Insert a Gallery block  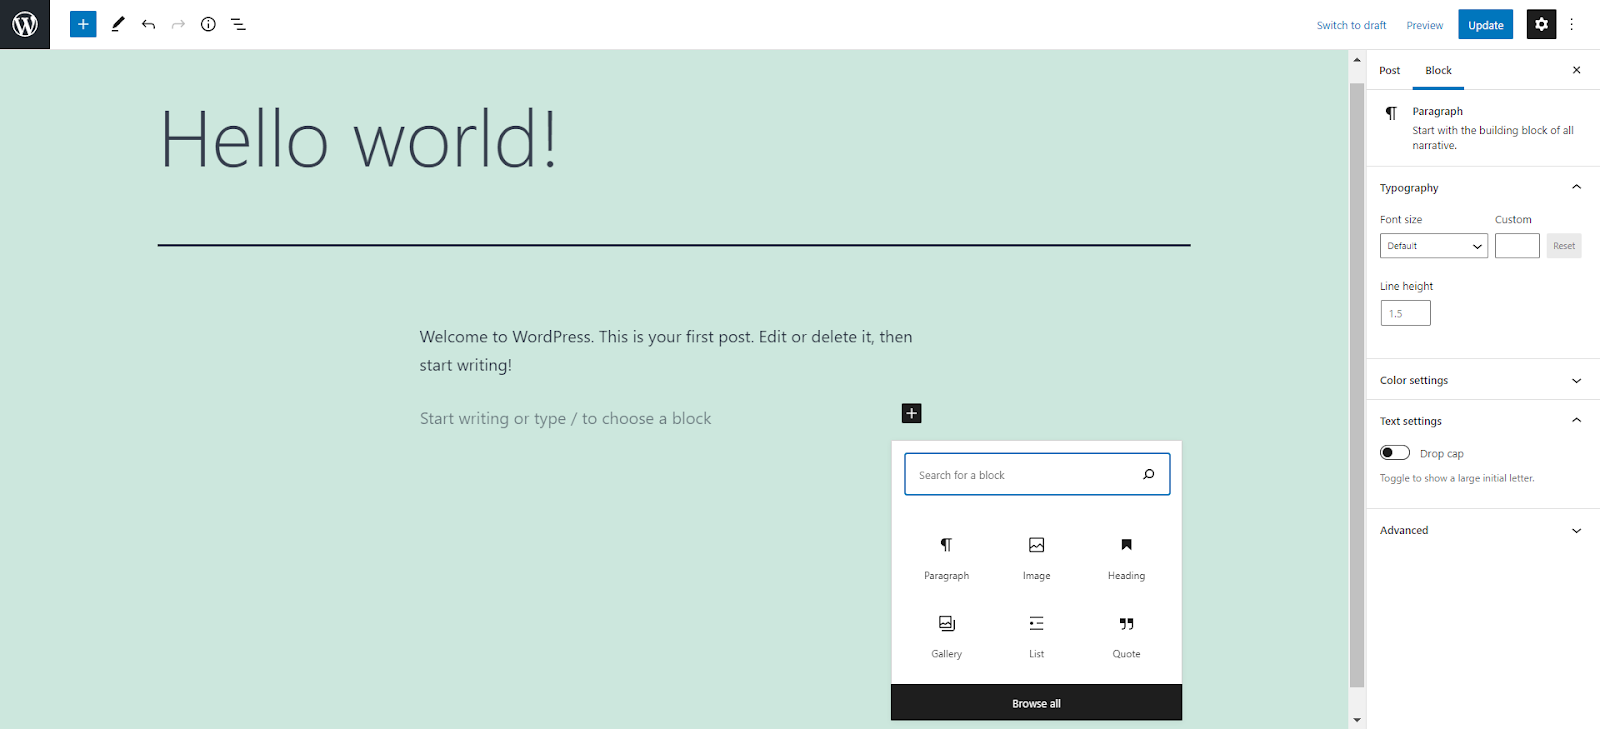tap(946, 636)
